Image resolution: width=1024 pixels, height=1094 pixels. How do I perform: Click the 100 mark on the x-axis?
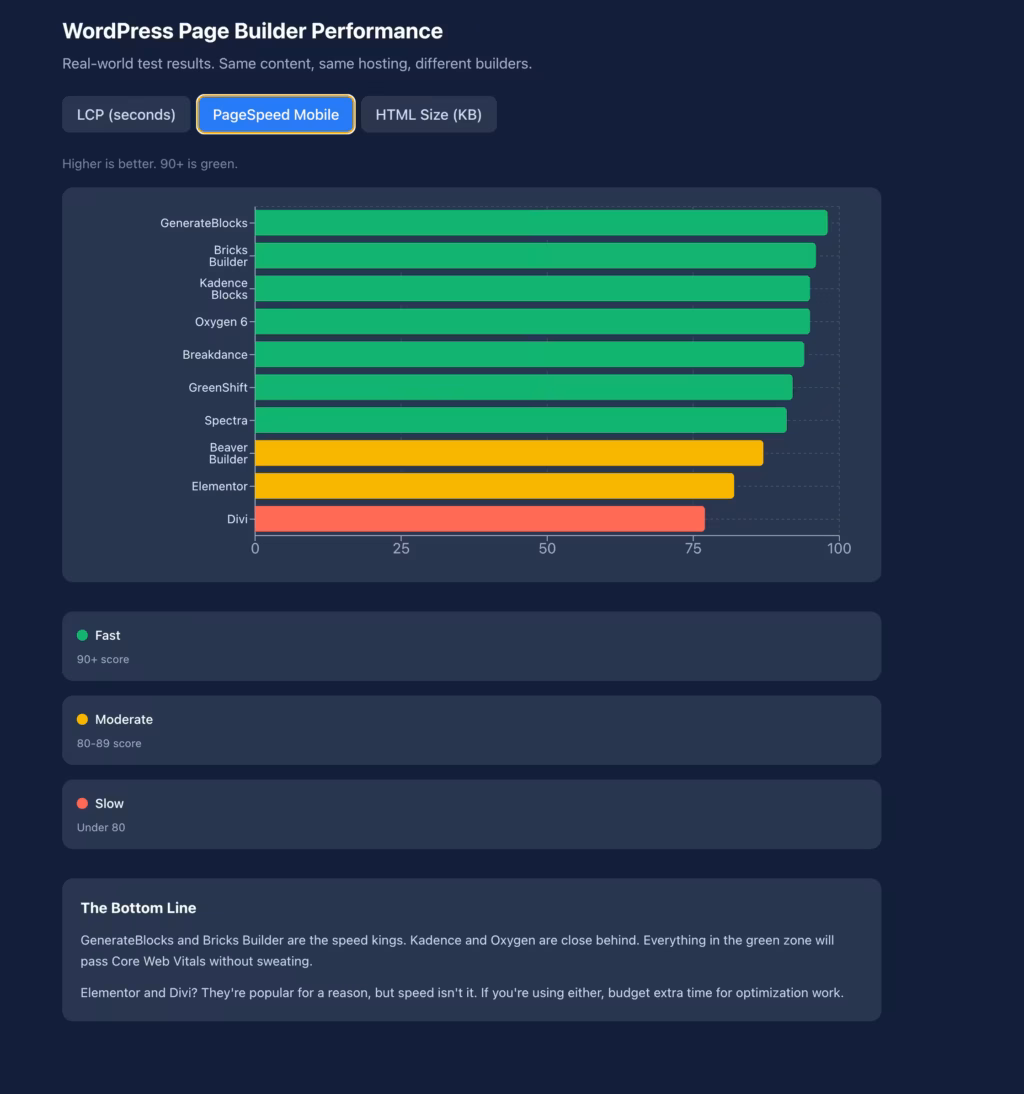840,548
